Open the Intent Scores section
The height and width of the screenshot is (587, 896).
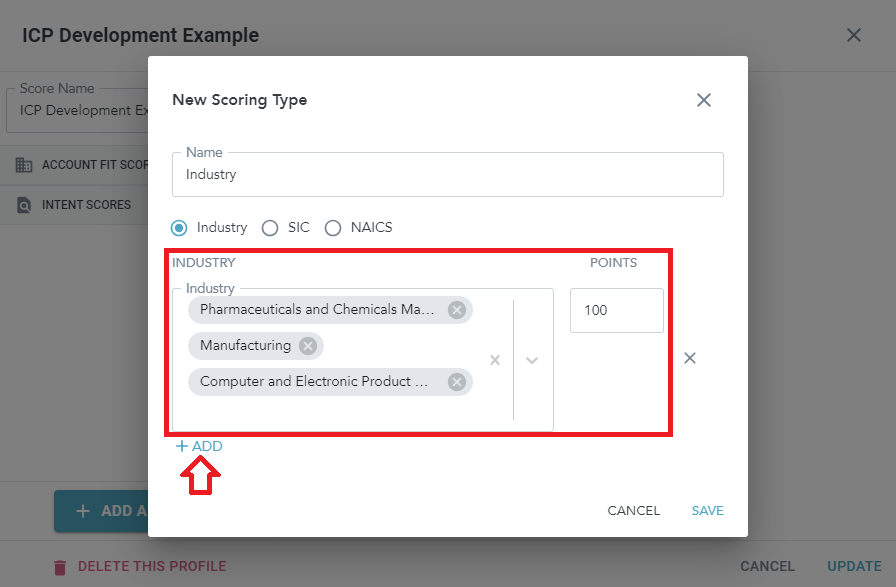pyautogui.click(x=86, y=205)
